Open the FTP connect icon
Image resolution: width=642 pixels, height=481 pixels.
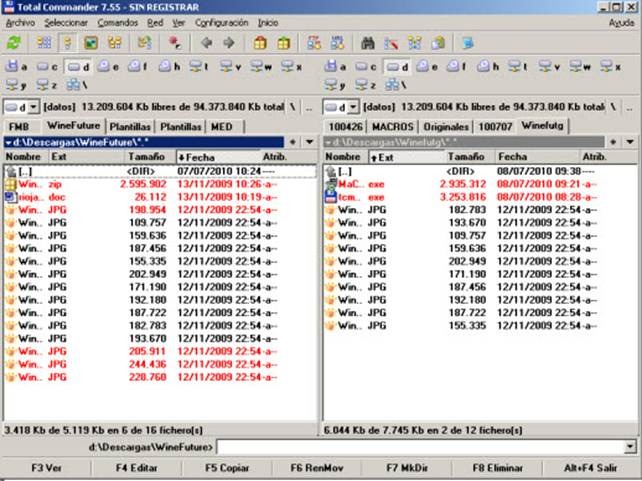[x=314, y=43]
